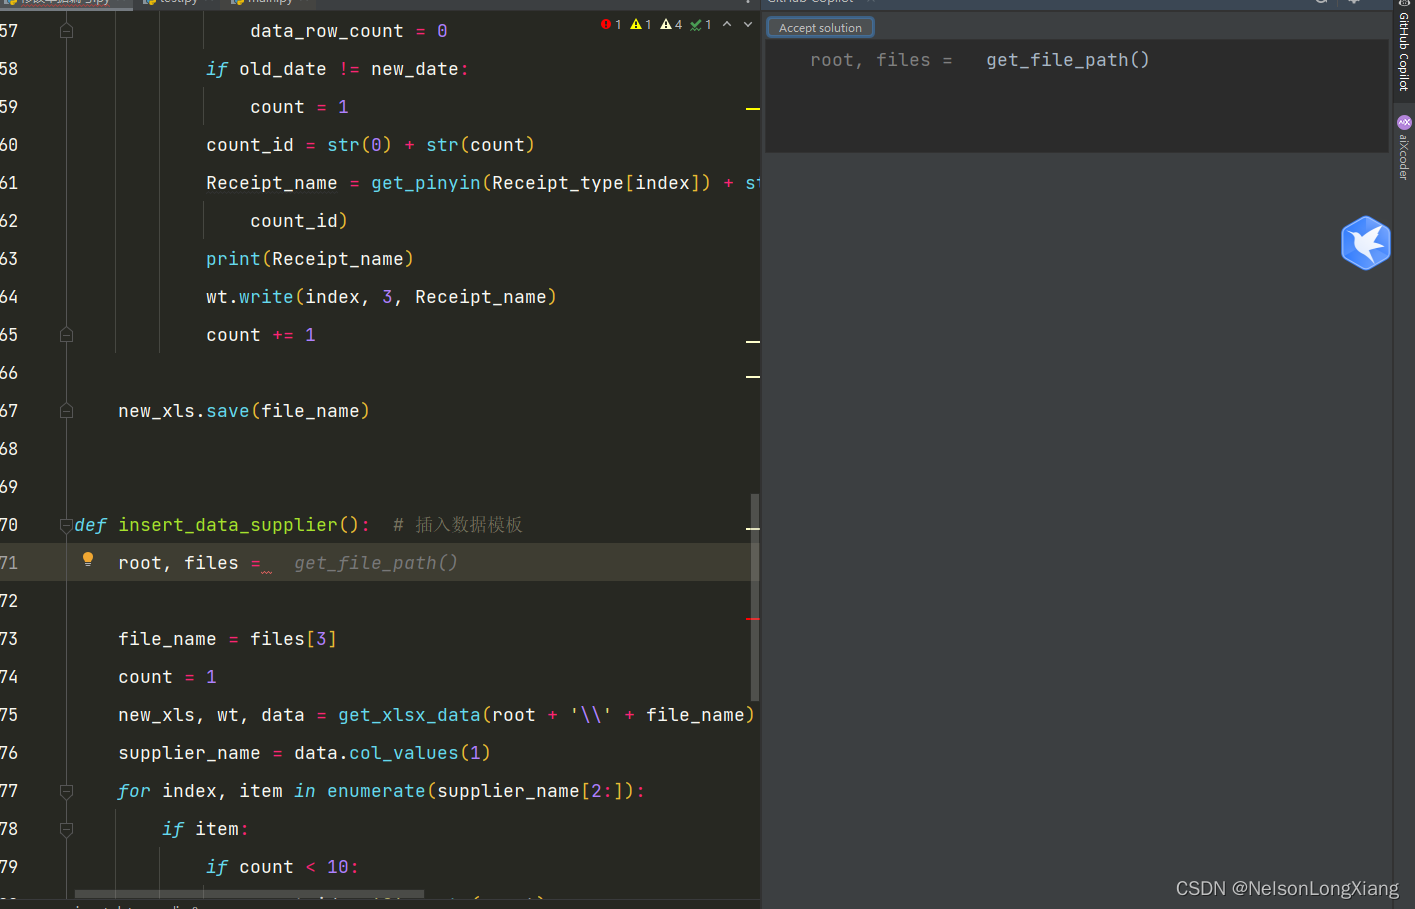Click 'data_row_count = 0' on line 57
The image size is (1415, 909).
[349, 31]
